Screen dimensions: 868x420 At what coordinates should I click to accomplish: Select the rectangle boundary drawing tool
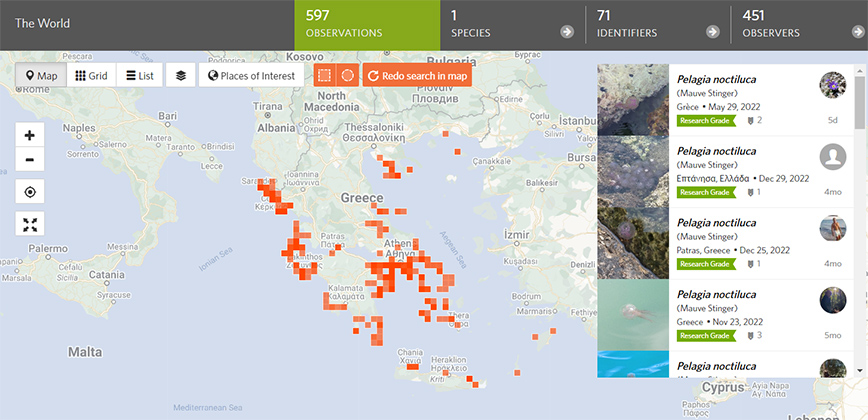click(323, 76)
